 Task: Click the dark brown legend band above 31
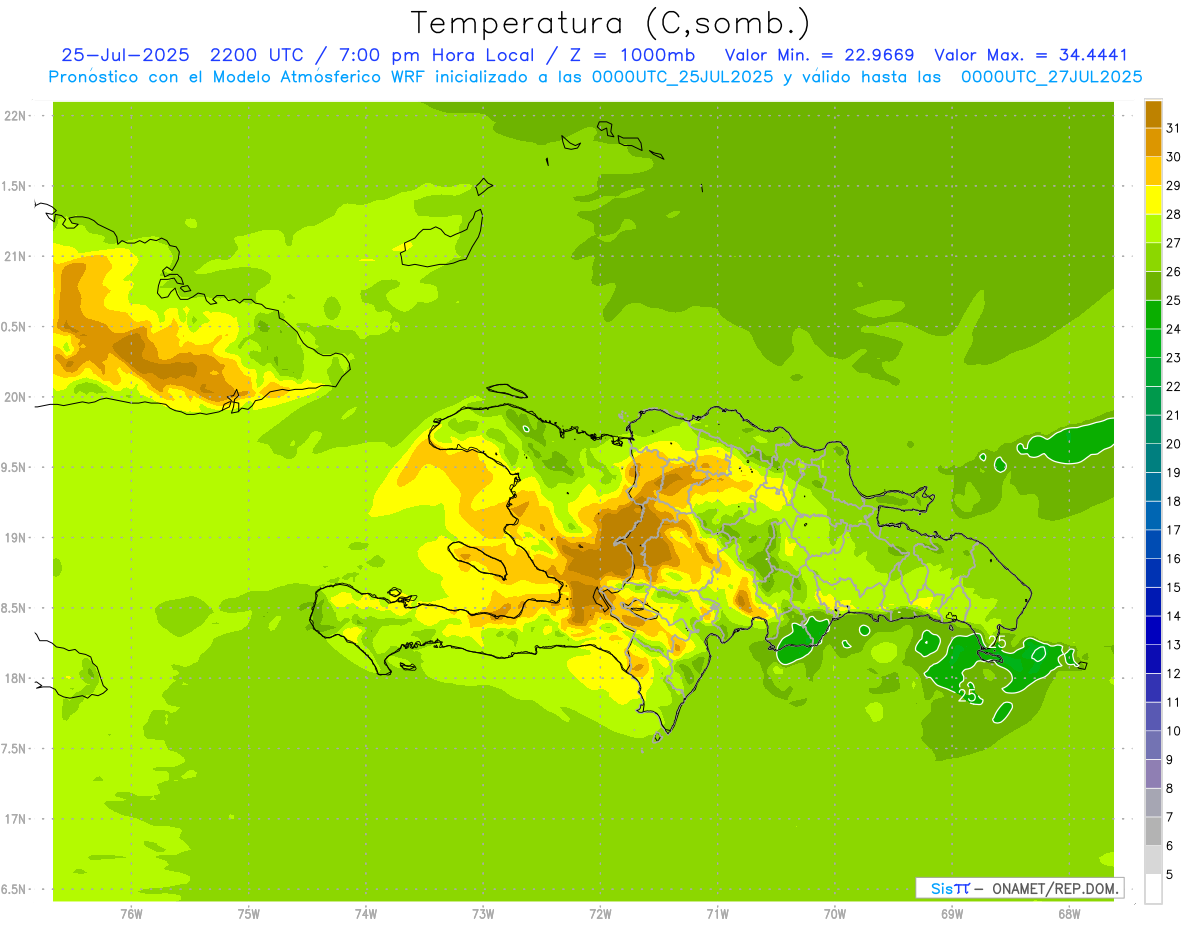1153,114
